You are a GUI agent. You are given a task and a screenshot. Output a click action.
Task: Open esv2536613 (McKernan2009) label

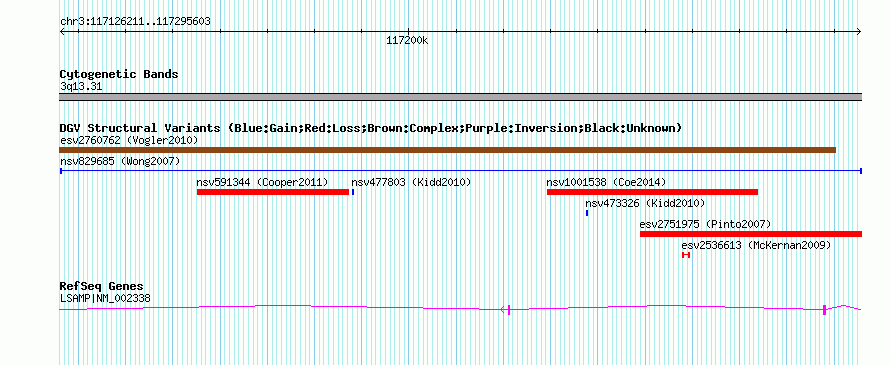pyautogui.click(x=756, y=245)
